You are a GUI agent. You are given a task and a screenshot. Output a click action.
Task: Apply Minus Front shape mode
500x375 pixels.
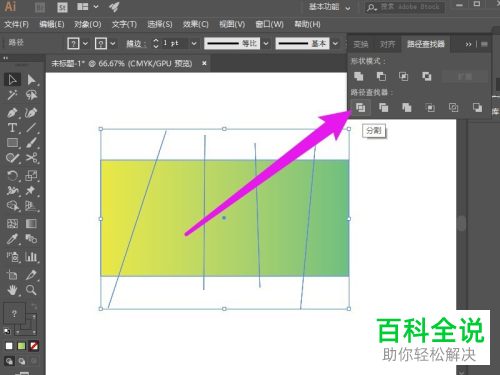[381, 76]
